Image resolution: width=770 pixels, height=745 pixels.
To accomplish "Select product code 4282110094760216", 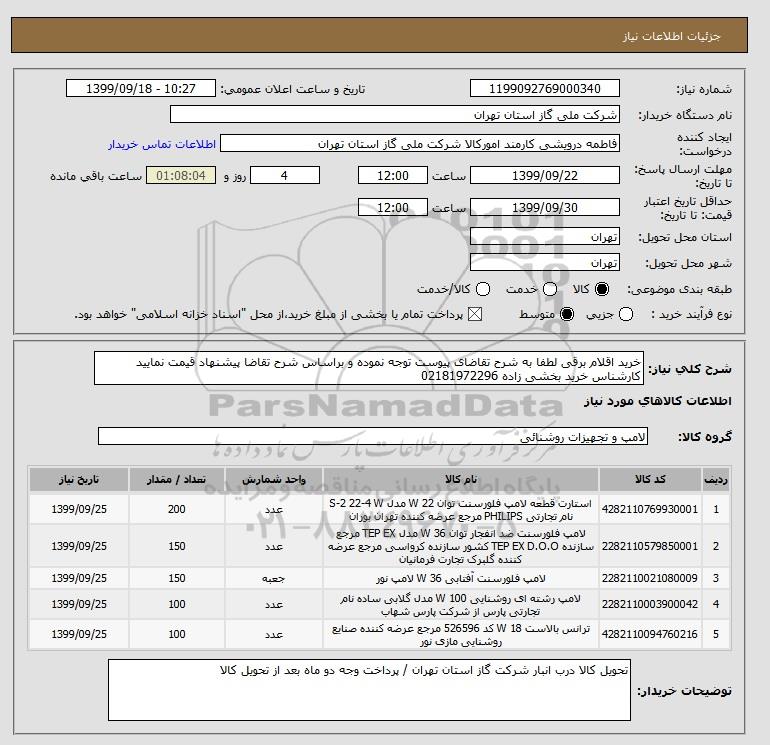I will [x=650, y=635].
